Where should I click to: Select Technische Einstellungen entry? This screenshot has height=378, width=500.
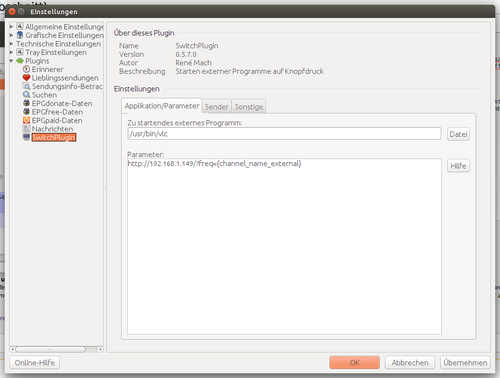[x=58, y=44]
